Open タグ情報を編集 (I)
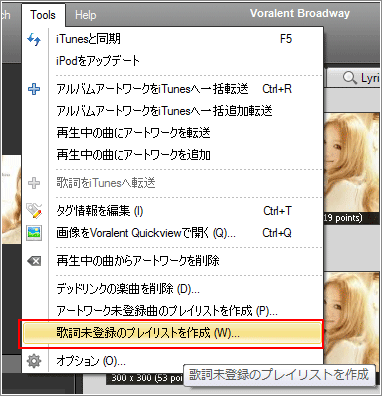382x396 pixels. click(x=173, y=211)
